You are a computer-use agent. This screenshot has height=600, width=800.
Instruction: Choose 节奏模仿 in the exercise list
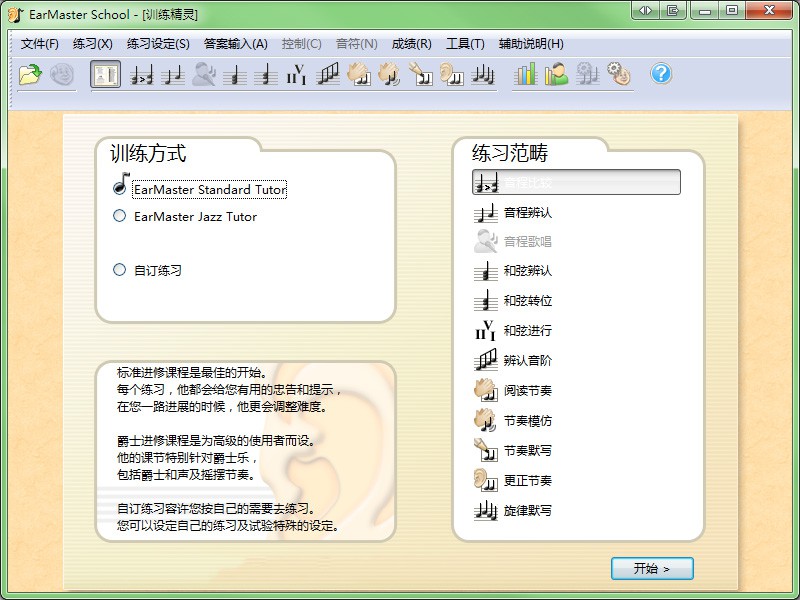[513, 420]
